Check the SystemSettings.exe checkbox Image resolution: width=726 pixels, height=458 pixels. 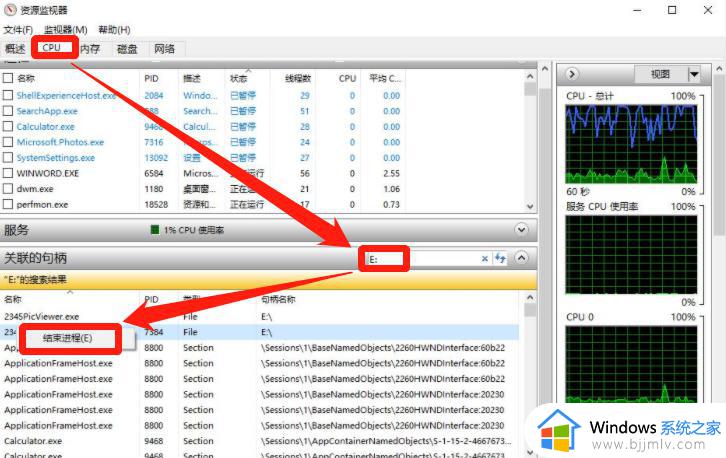(7, 157)
